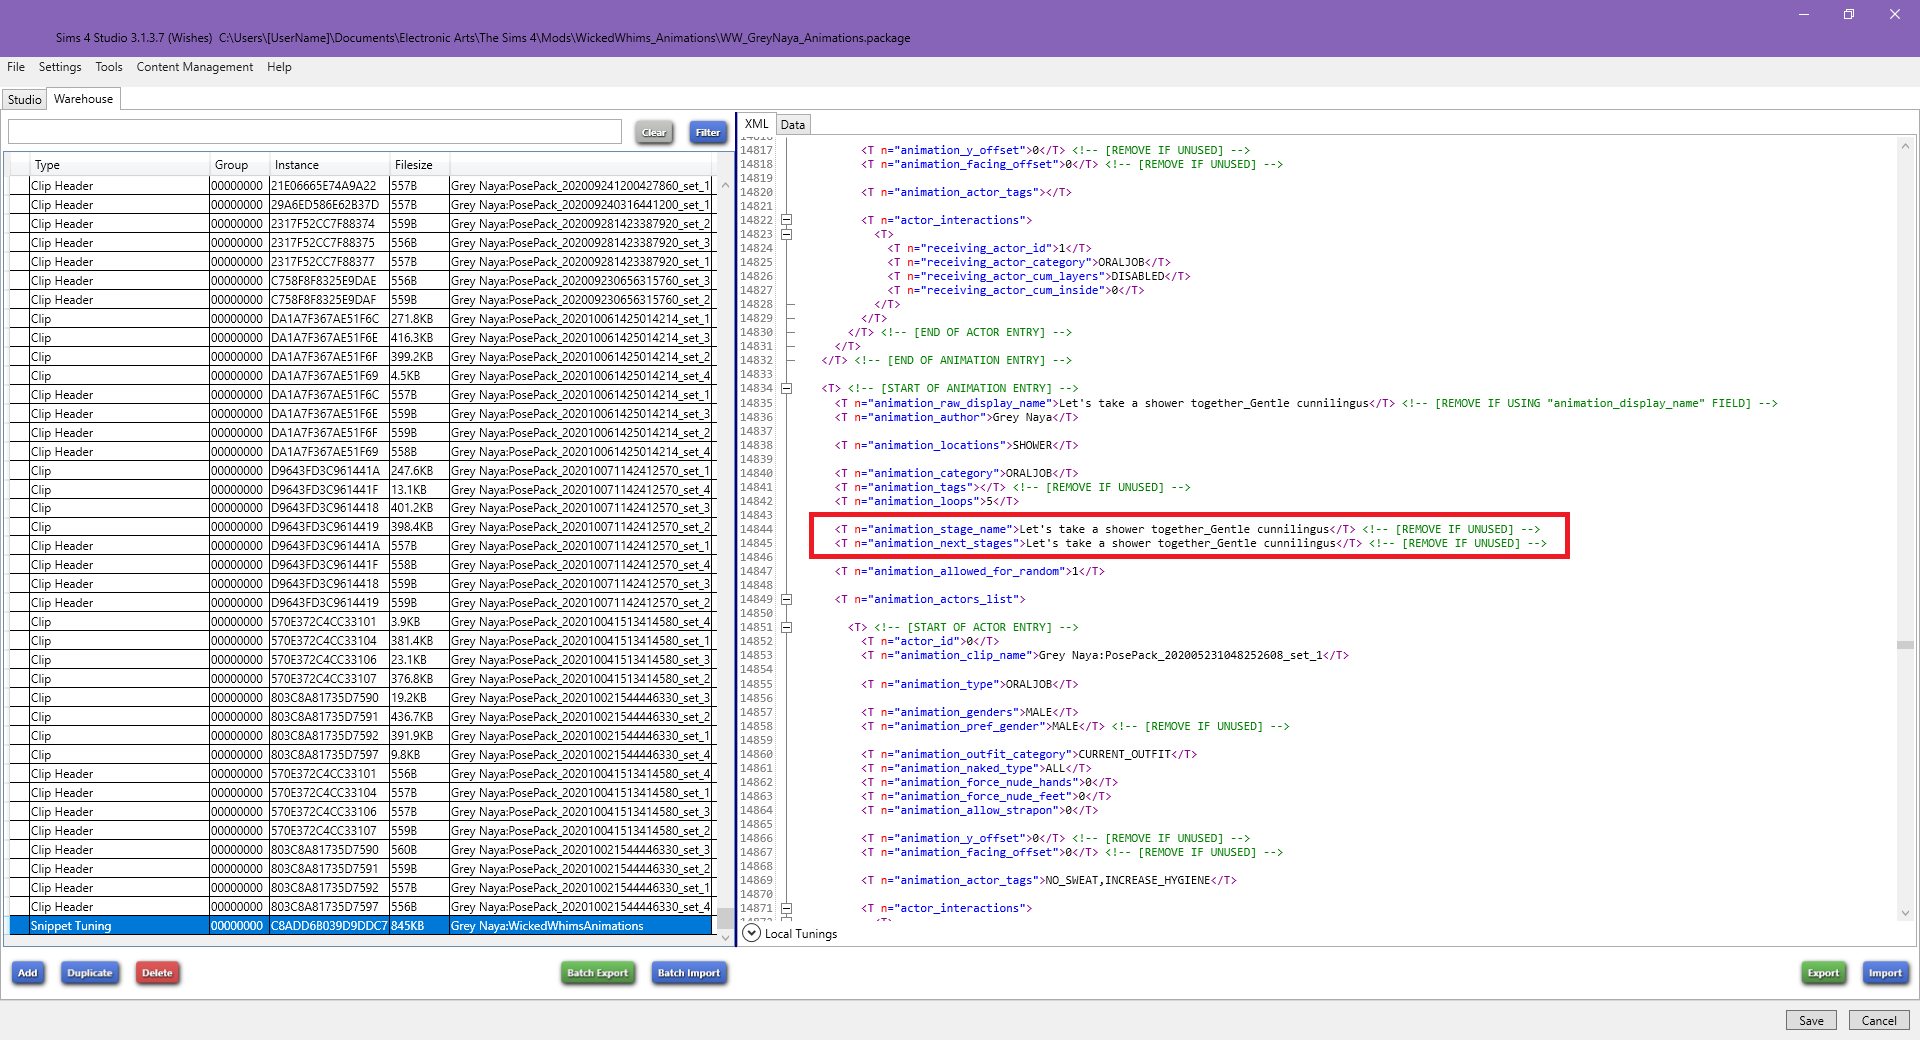Open the Content Management menu
The width and height of the screenshot is (1920, 1040).
pyautogui.click(x=195, y=67)
